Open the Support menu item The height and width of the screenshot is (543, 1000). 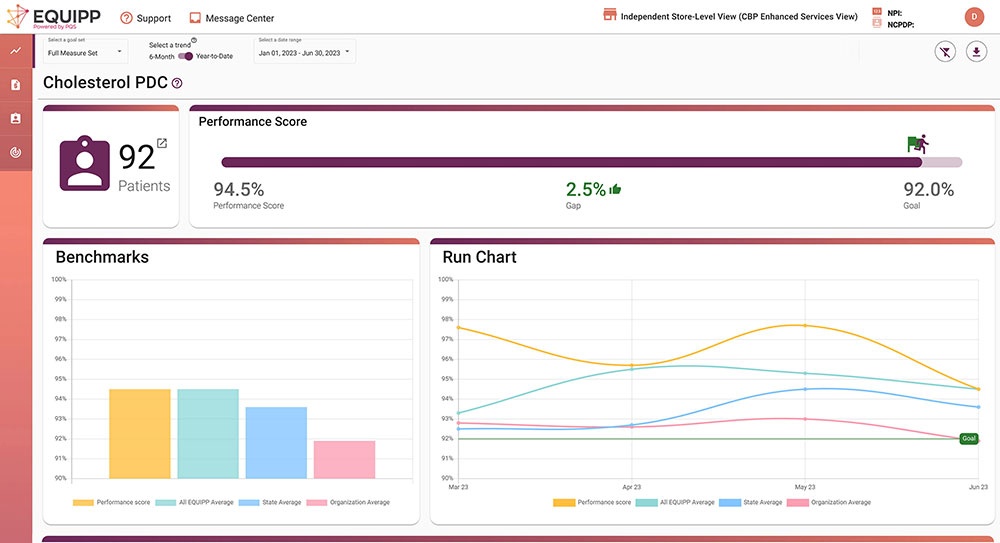click(145, 18)
